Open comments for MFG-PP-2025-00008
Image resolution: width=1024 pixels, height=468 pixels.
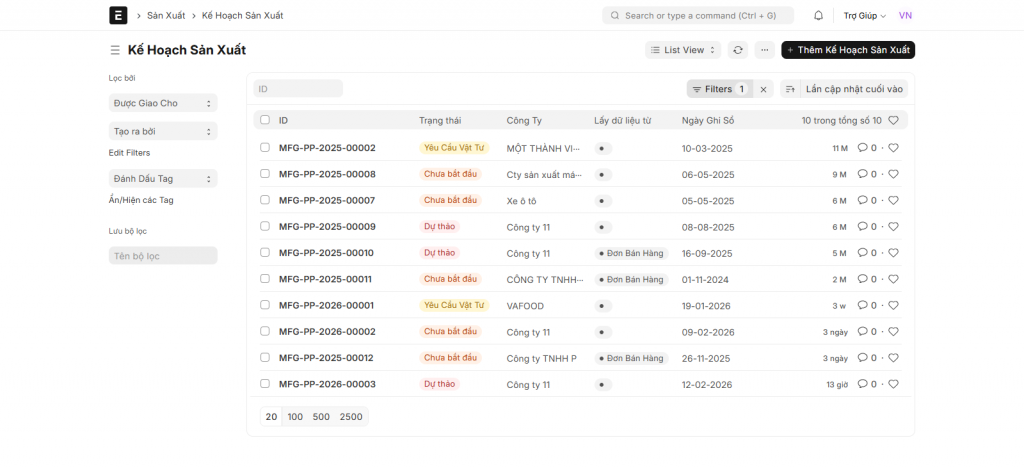click(867, 174)
